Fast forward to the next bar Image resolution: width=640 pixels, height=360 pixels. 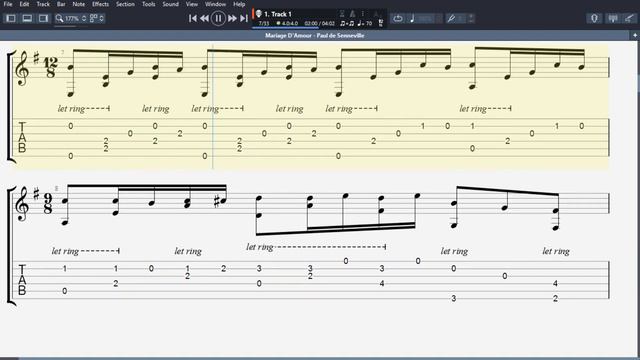232,18
